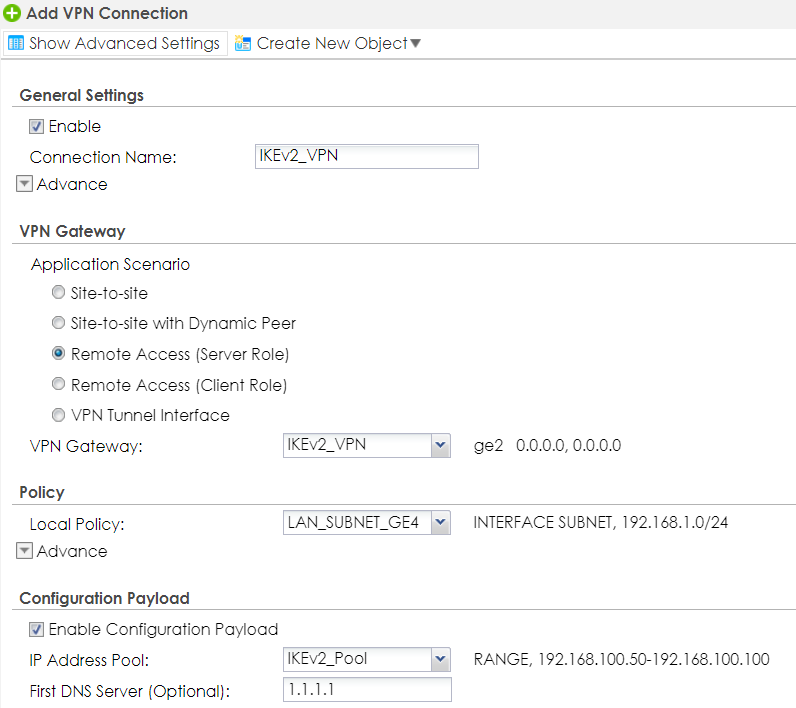Click the Create New Object button label
The image size is (796, 708).
(x=331, y=44)
